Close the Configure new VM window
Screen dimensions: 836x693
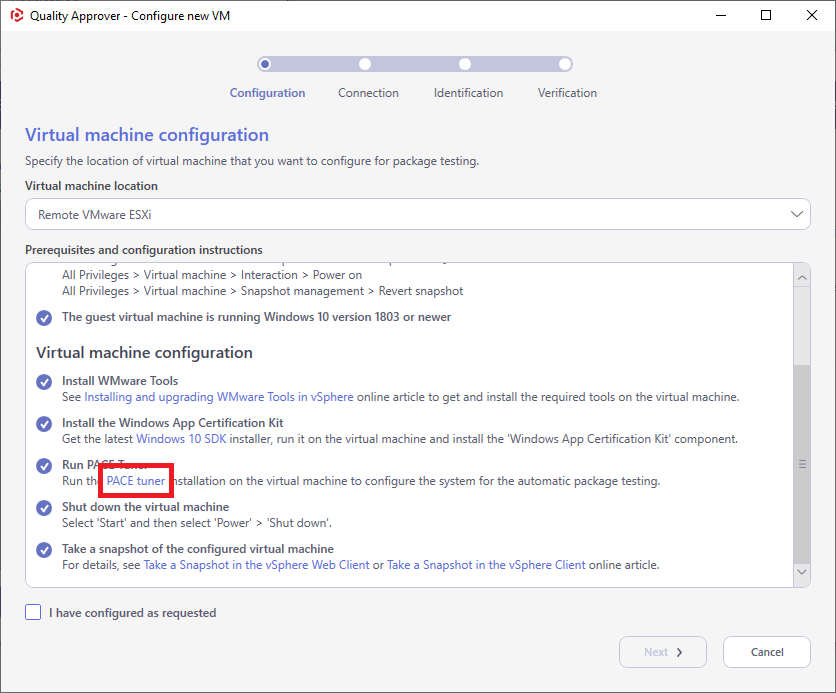pyautogui.click(x=811, y=15)
